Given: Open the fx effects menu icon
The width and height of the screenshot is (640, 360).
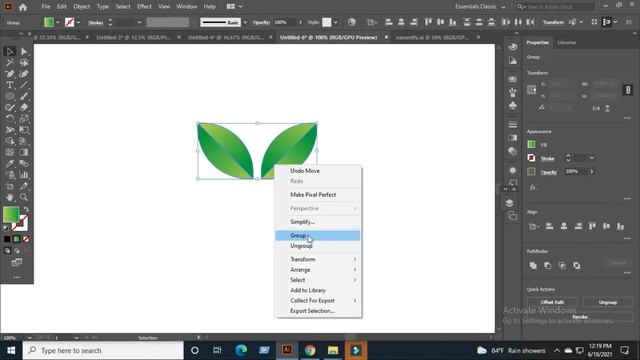Looking at the screenshot, I should coord(533,187).
